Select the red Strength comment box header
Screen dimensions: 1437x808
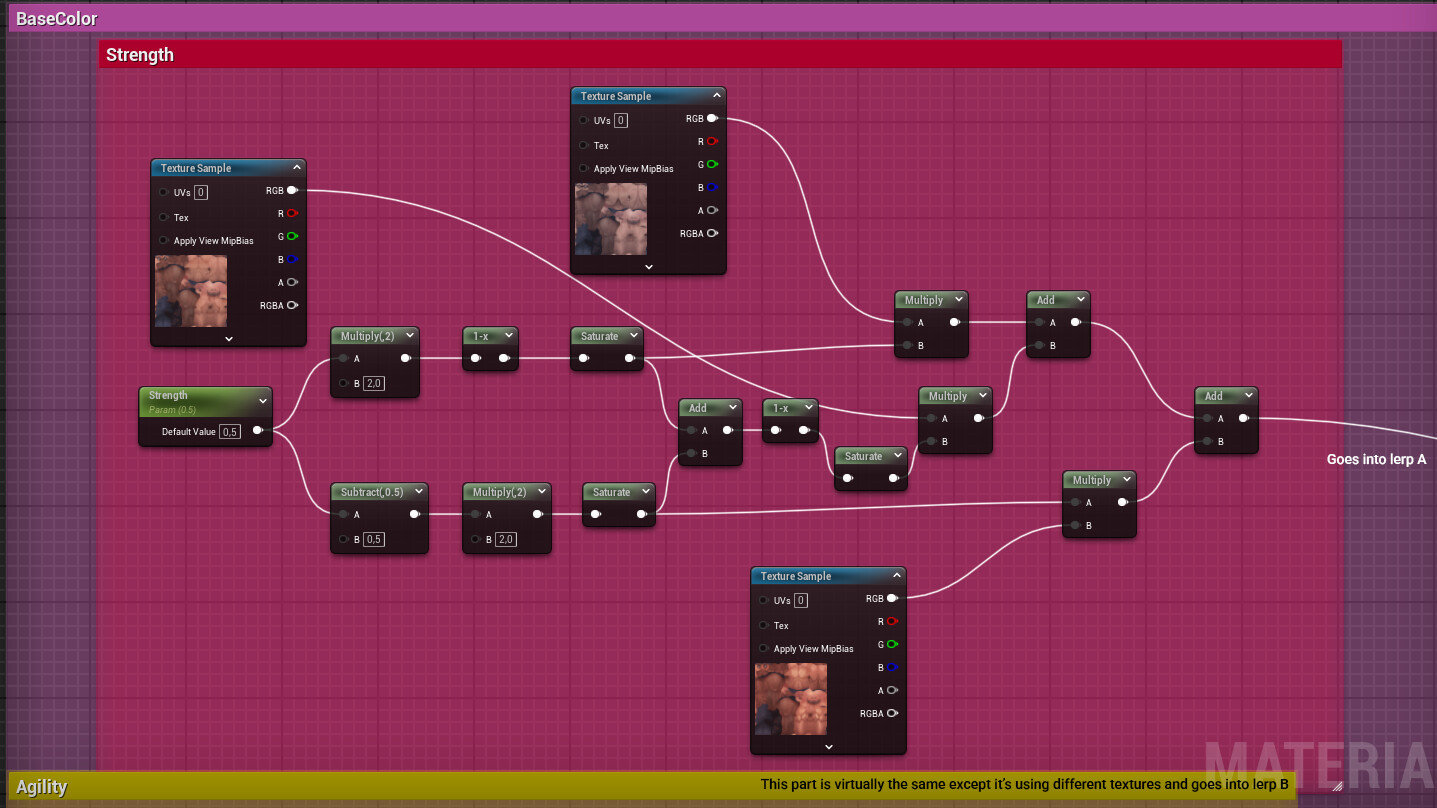pos(720,54)
